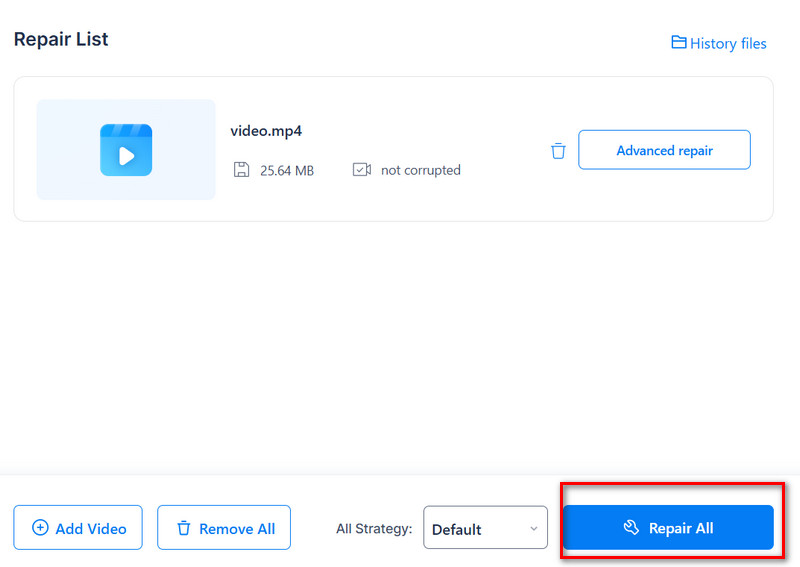800x567 pixels.
Task: Open the Default strategy dropdown
Action: tap(485, 528)
